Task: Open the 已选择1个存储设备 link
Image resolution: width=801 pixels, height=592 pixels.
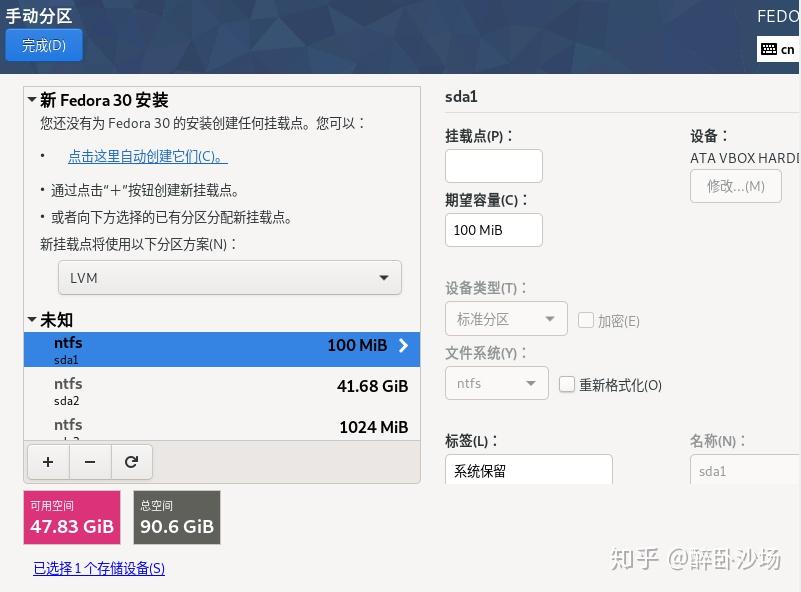Action: [98, 568]
